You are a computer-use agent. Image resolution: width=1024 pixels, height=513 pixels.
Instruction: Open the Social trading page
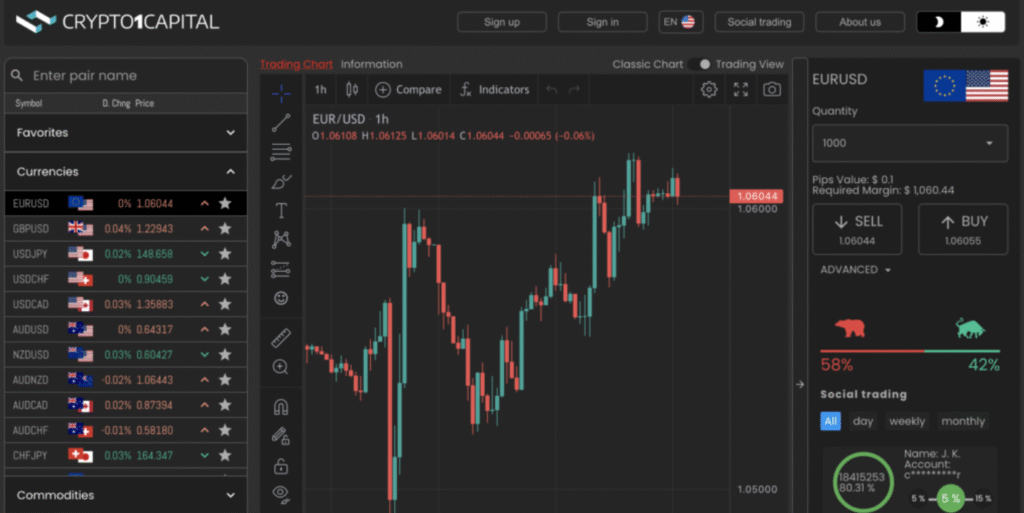[760, 22]
